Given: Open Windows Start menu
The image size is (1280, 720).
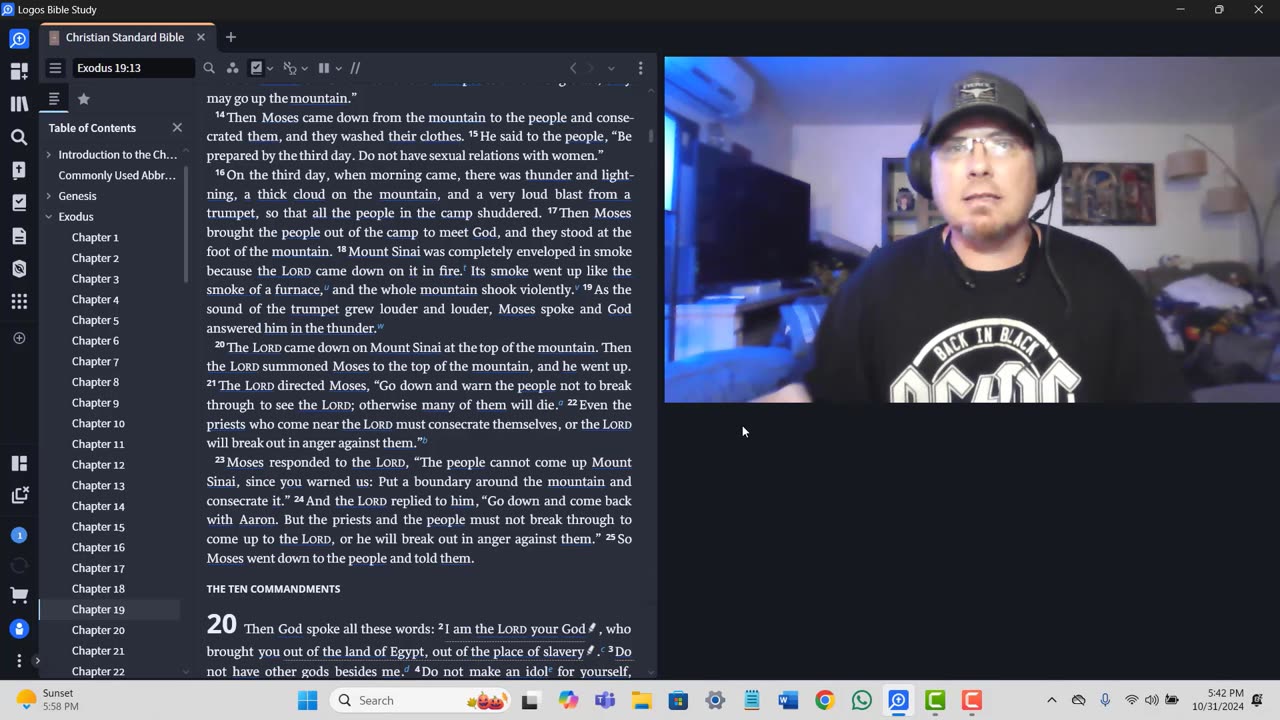Looking at the screenshot, I should 307,700.
